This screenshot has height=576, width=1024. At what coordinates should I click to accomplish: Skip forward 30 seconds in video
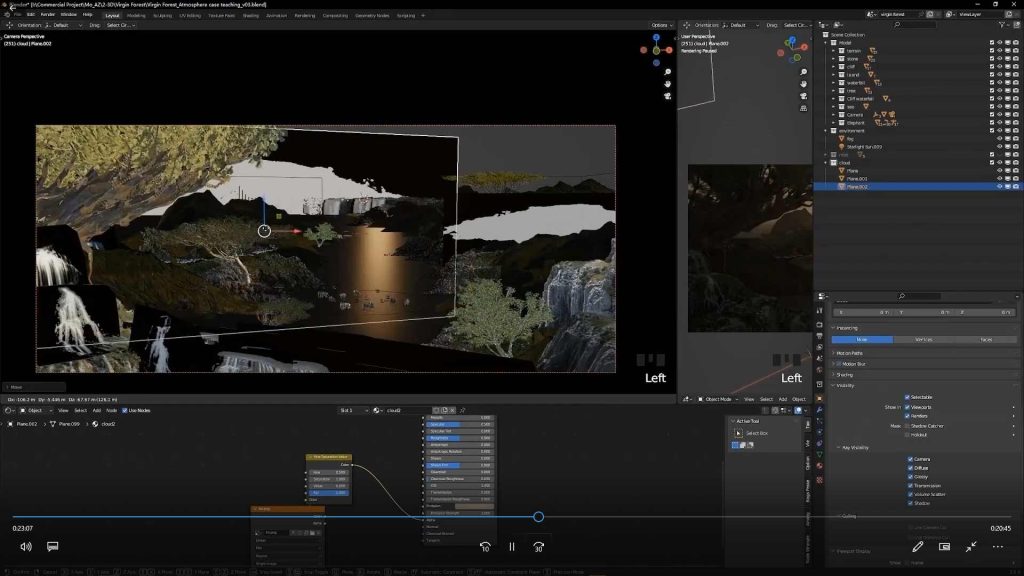click(x=538, y=547)
